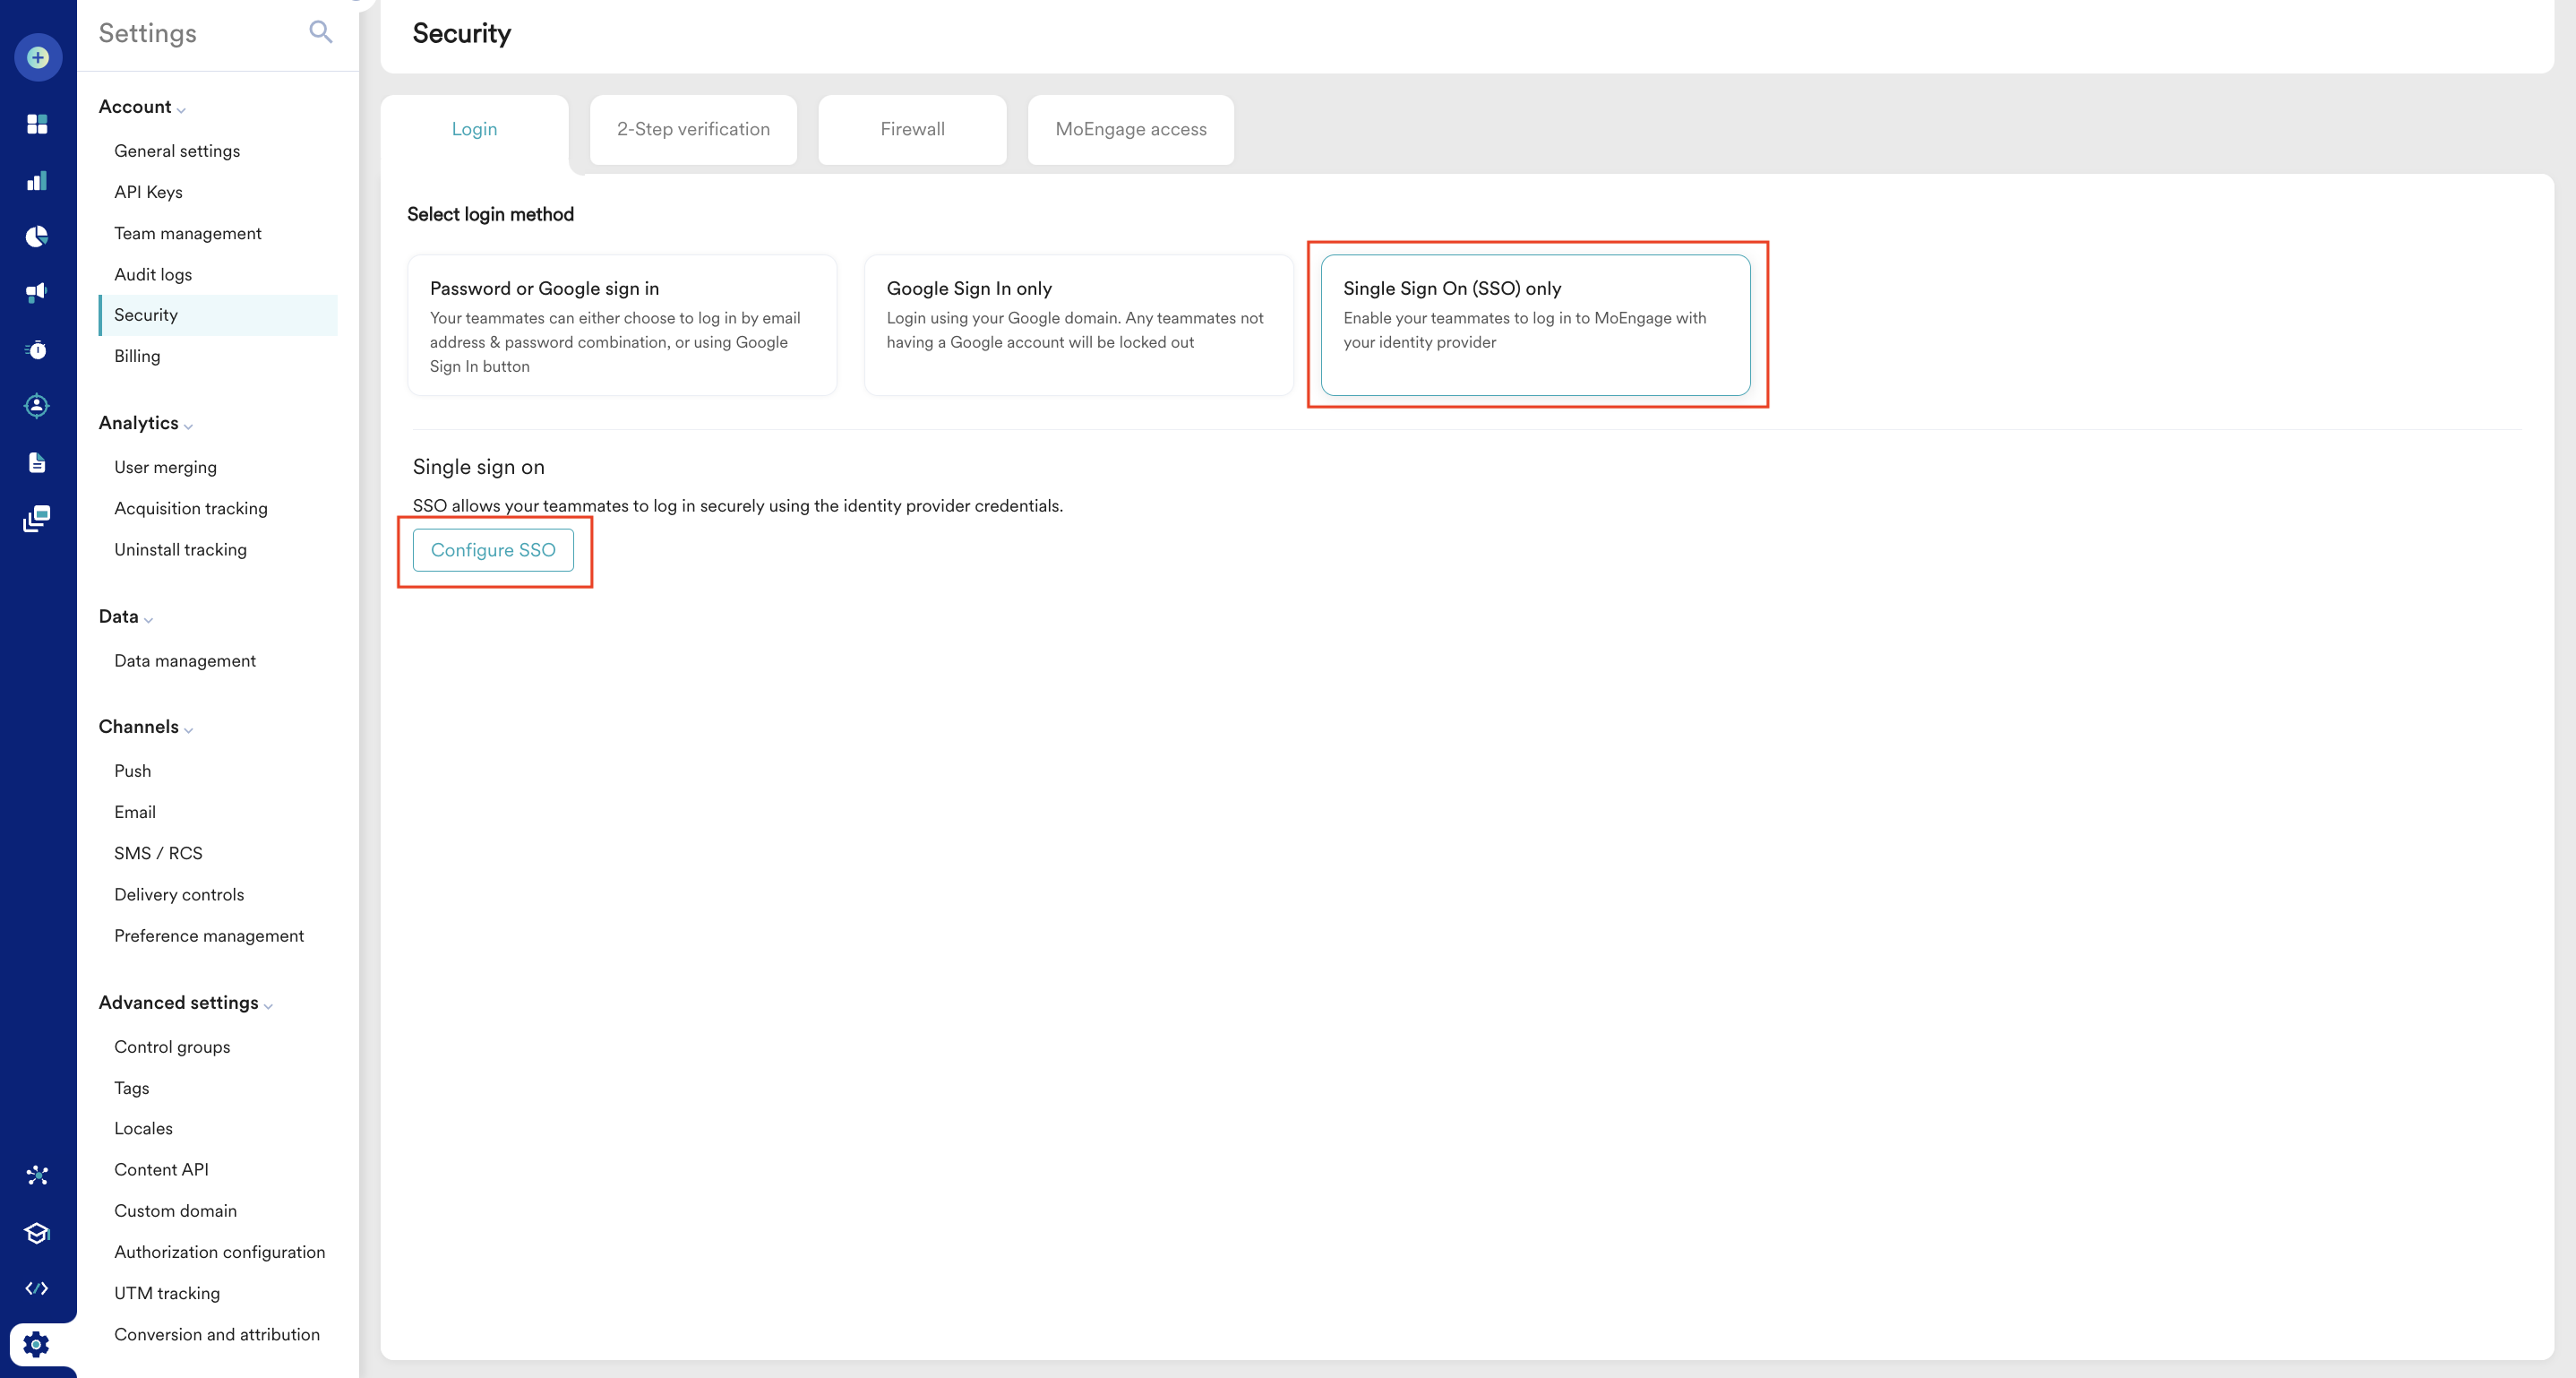Click the Configure SSO button
Image resolution: width=2576 pixels, height=1378 pixels.
pos(493,550)
